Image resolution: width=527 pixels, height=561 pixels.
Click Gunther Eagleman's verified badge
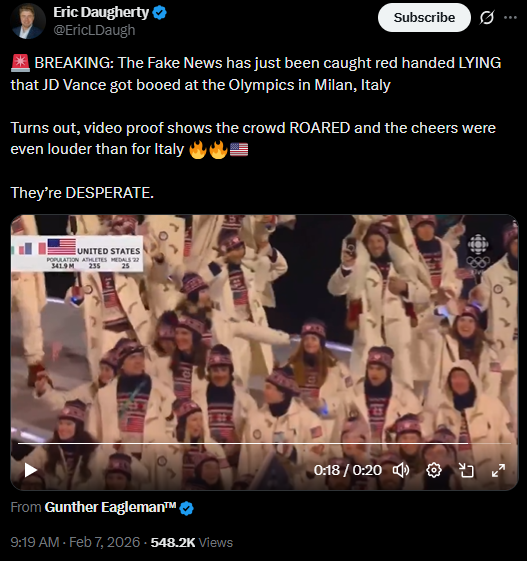coord(186,508)
